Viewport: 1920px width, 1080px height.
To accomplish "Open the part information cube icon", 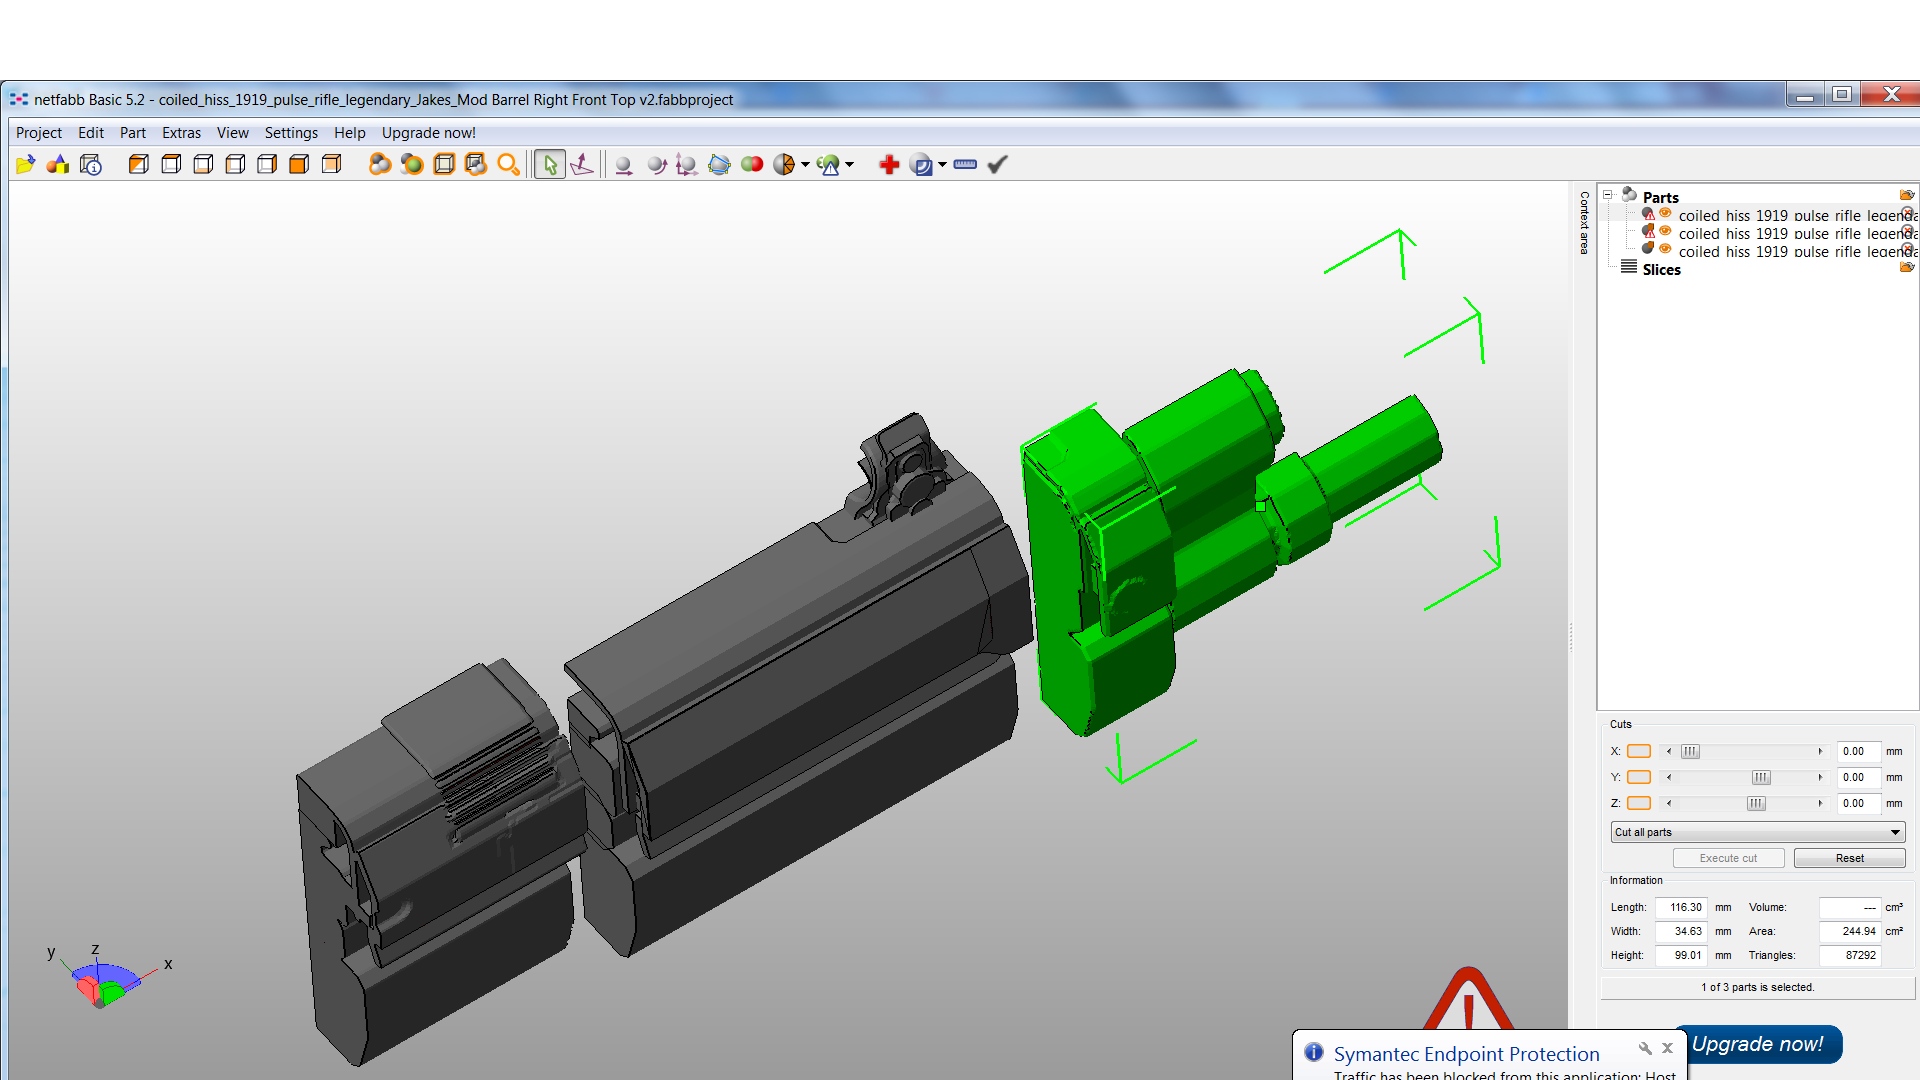I will 91,165.
